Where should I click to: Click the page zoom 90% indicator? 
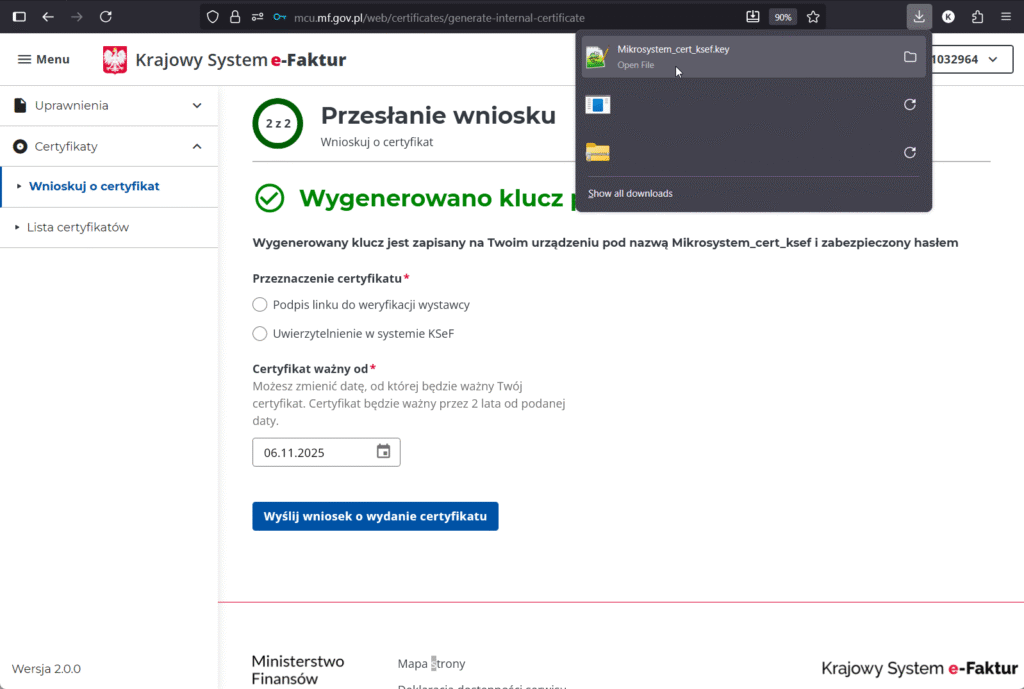(x=783, y=17)
